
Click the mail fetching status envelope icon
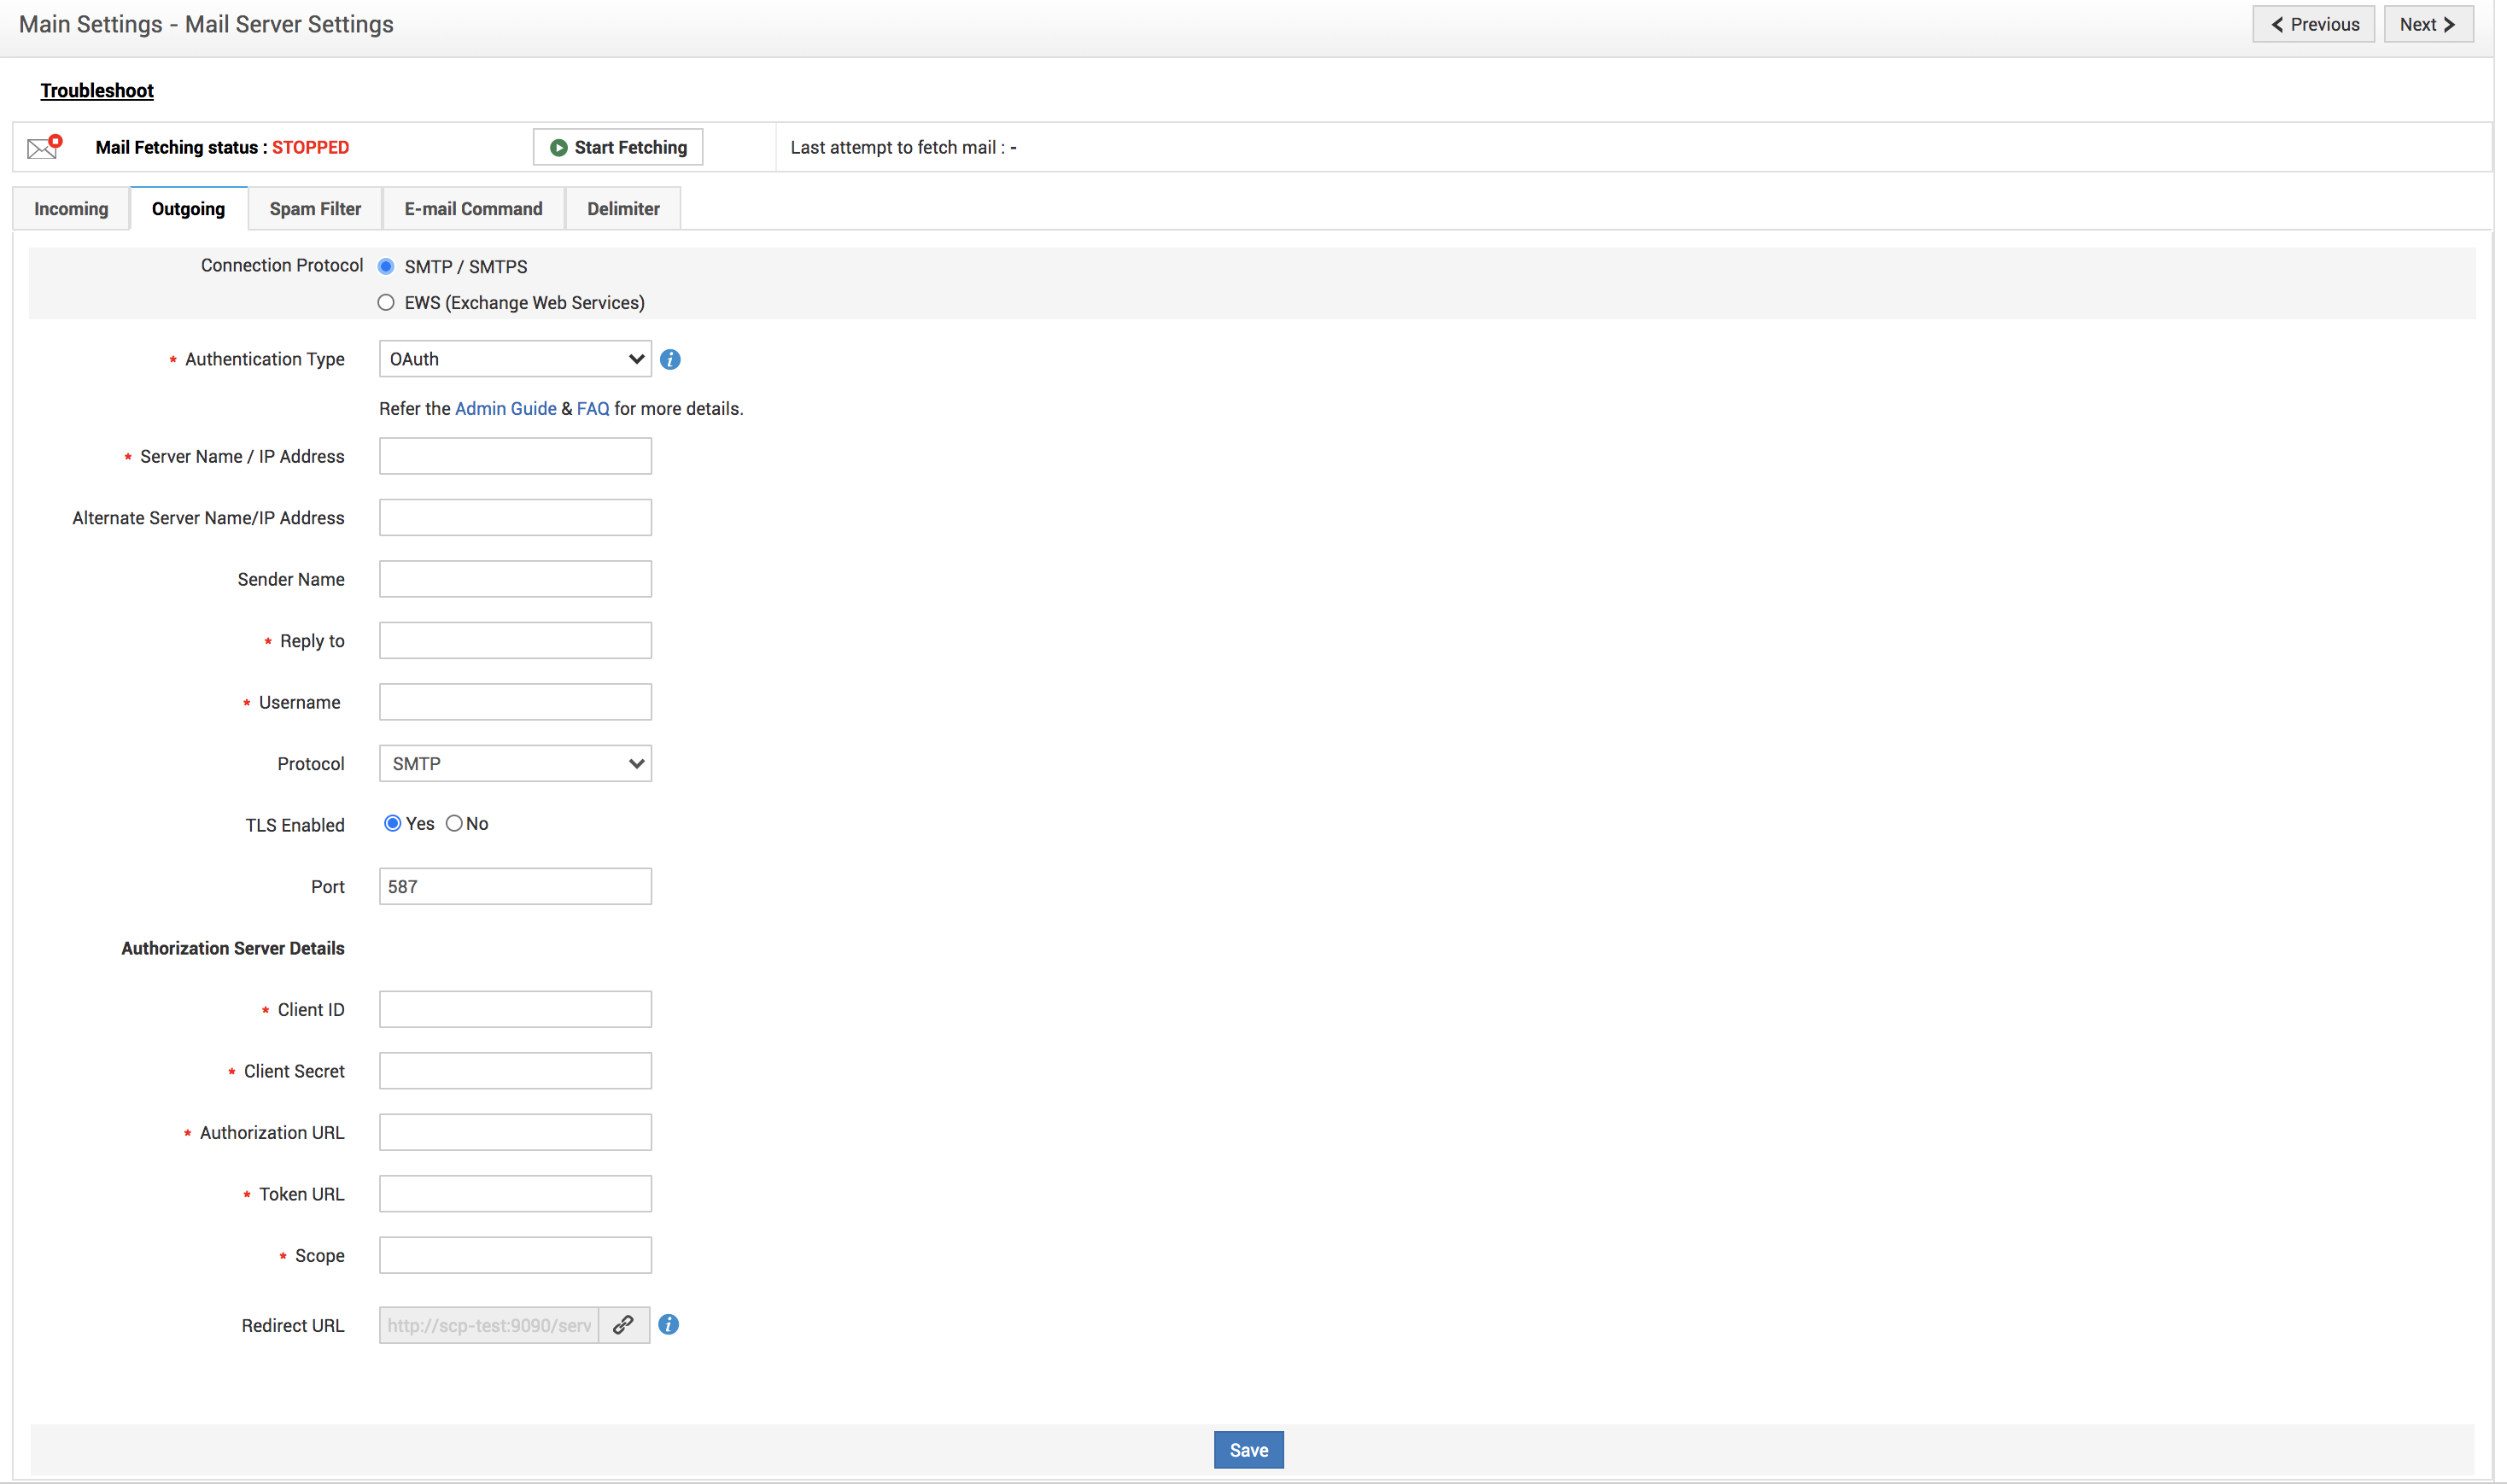(x=44, y=147)
